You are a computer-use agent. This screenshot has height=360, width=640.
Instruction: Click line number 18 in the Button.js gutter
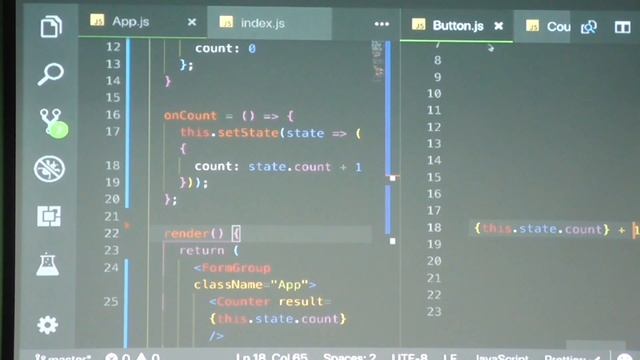point(434,227)
